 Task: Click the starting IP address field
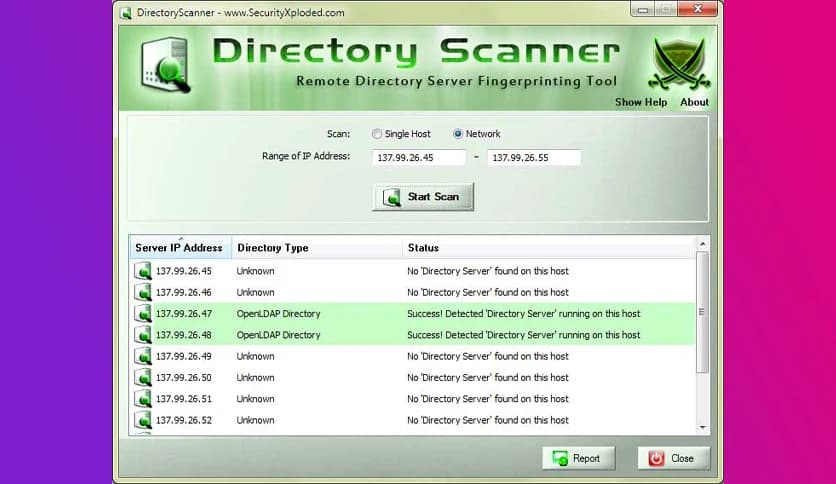(419, 157)
